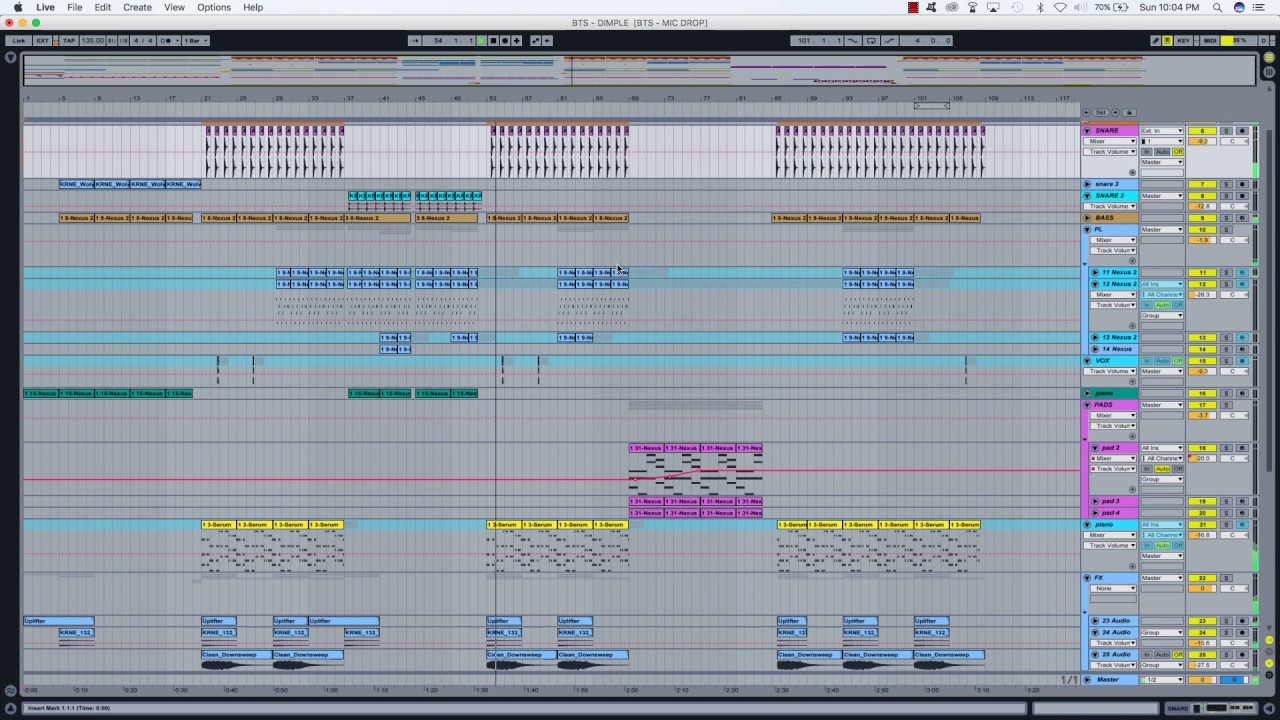This screenshot has height=720, width=1280.
Task: Set SNARE monitoring to In
Action: click(x=1147, y=152)
